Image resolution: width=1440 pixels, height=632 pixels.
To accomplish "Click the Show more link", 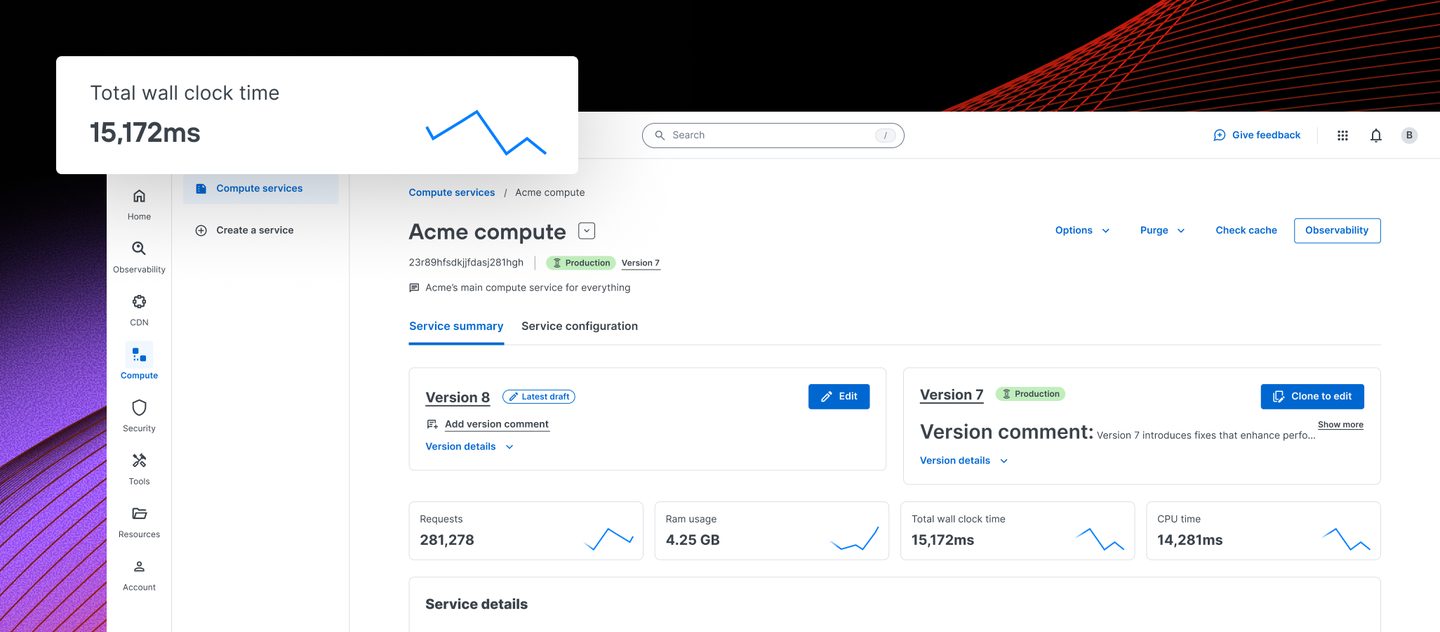I will pos(1340,425).
